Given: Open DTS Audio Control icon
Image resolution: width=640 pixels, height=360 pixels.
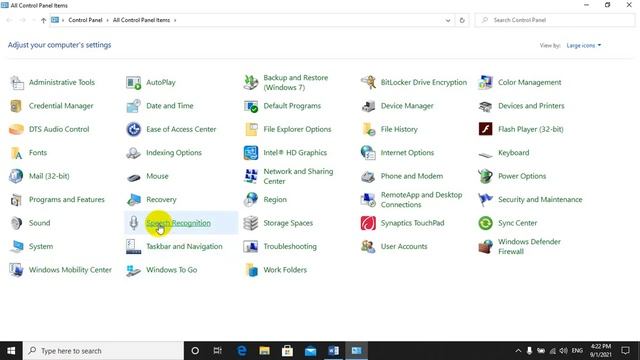Looking at the screenshot, I should (17, 129).
